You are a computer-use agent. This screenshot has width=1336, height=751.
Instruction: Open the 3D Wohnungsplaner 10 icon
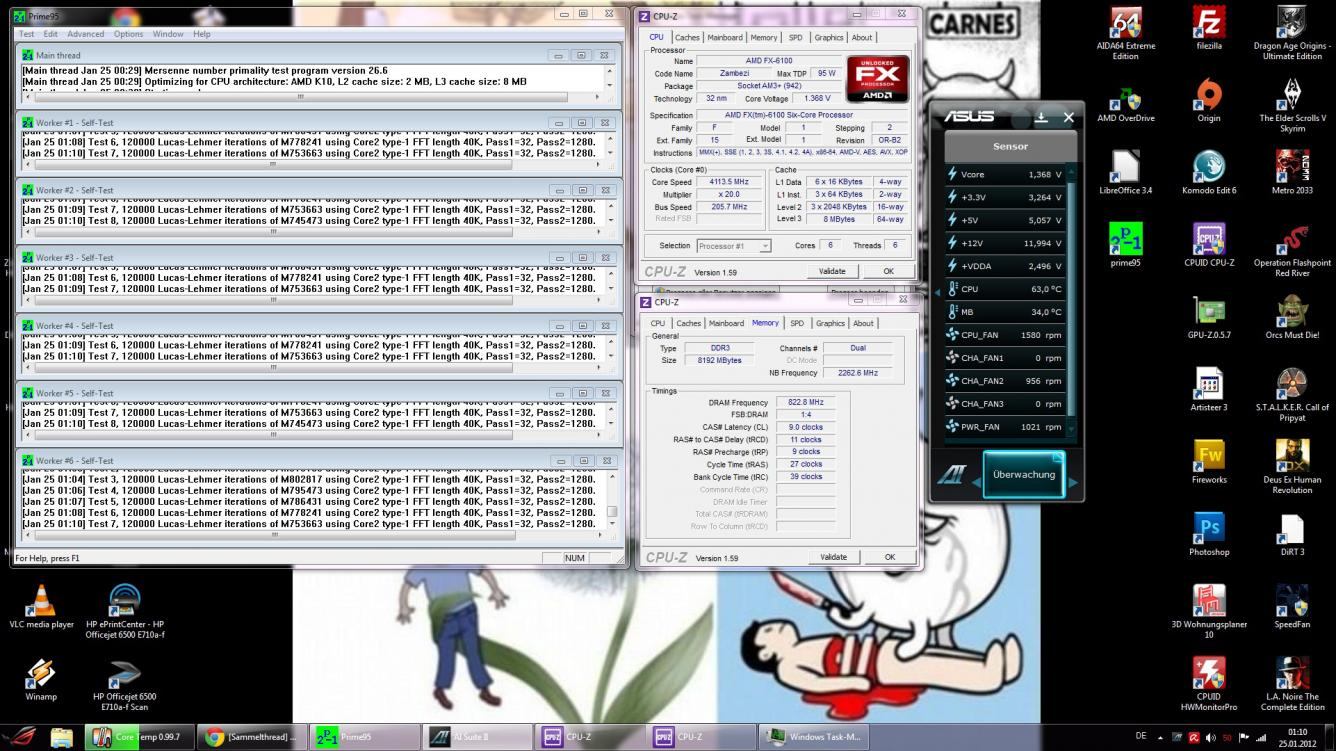coord(1209,612)
